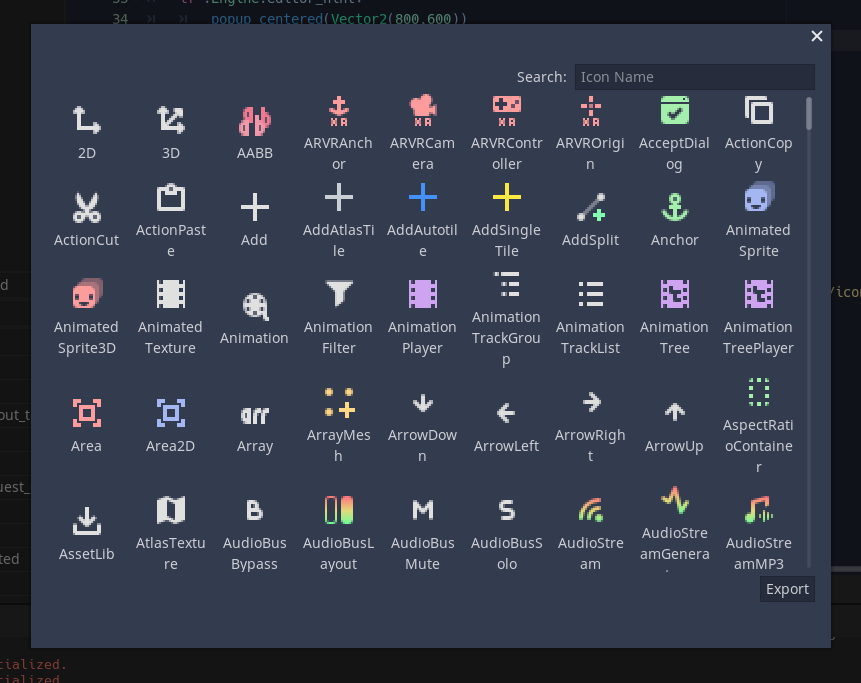The height and width of the screenshot is (683, 861).
Task: Select the yellow AddSingleTile icon
Action: click(x=507, y=198)
